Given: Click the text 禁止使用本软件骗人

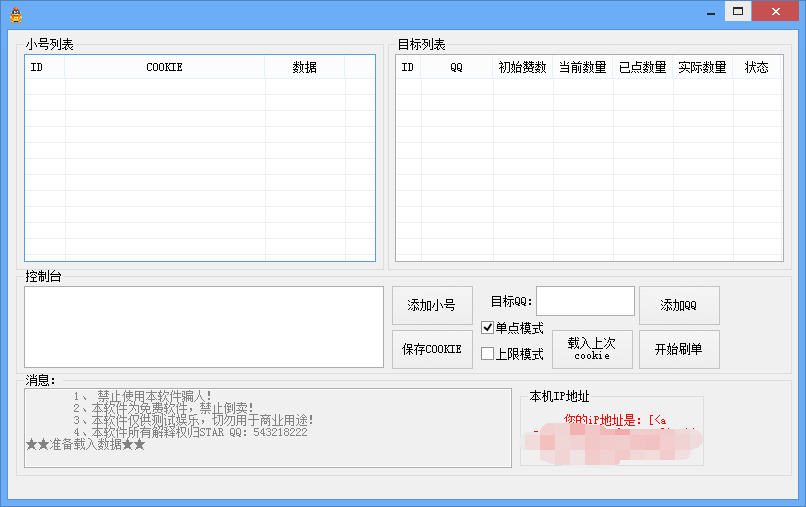Looking at the screenshot, I should click(152, 396).
